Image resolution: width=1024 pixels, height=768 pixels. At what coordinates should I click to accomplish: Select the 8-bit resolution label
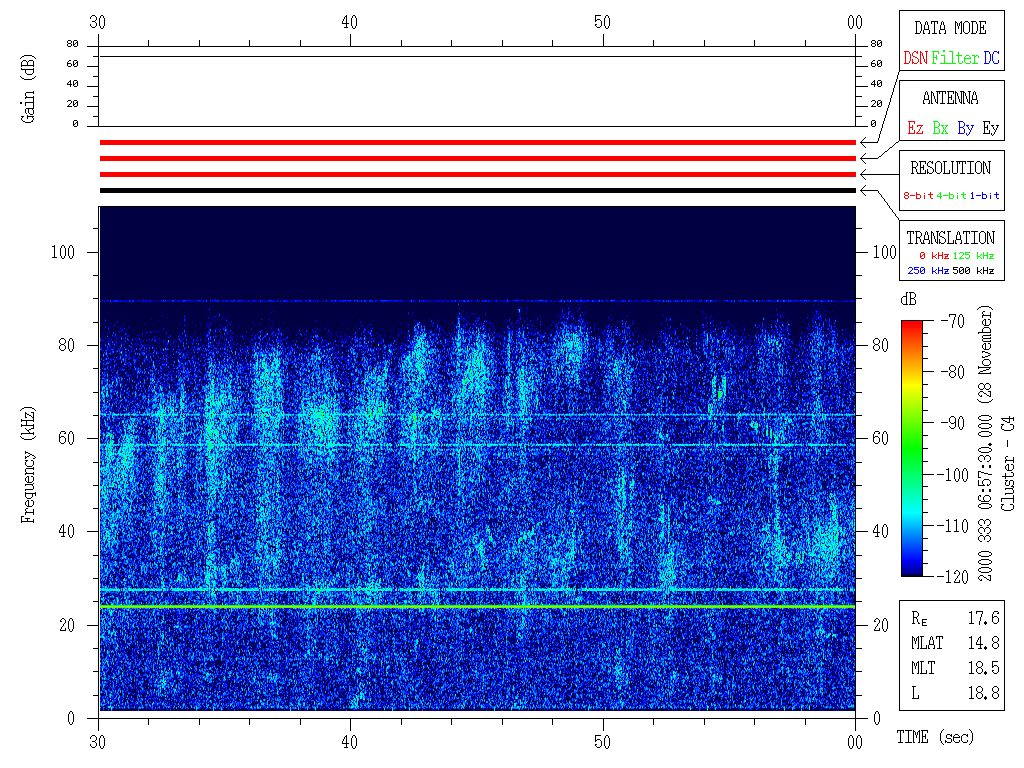[919, 196]
